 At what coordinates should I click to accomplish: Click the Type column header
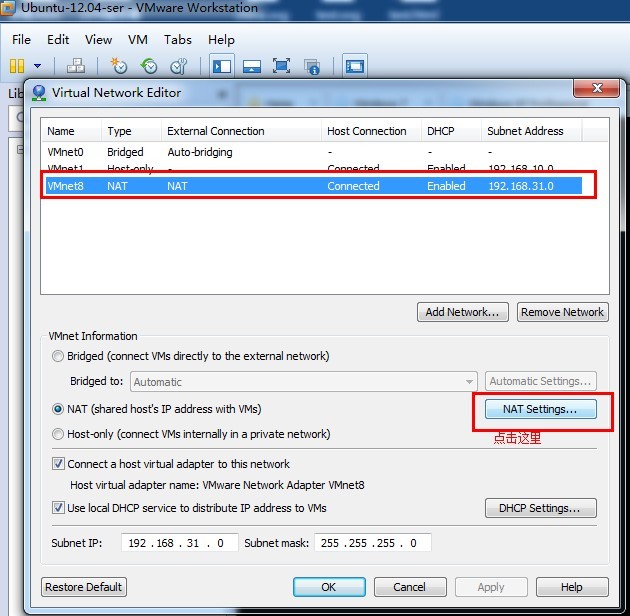click(x=131, y=131)
